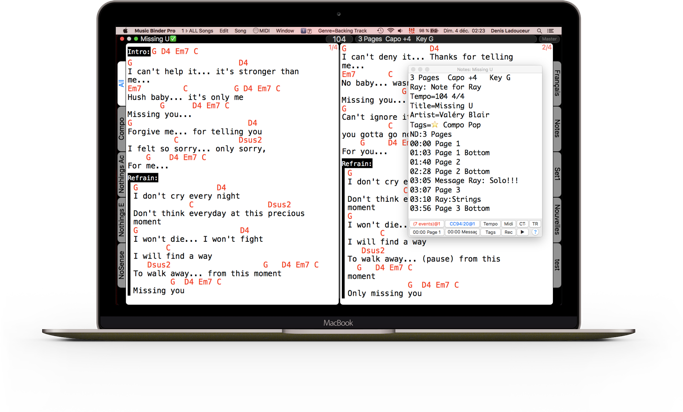This screenshot has height=412, width=683.
Task: Click the Denis Ladouceur user menu
Action: (x=510, y=31)
